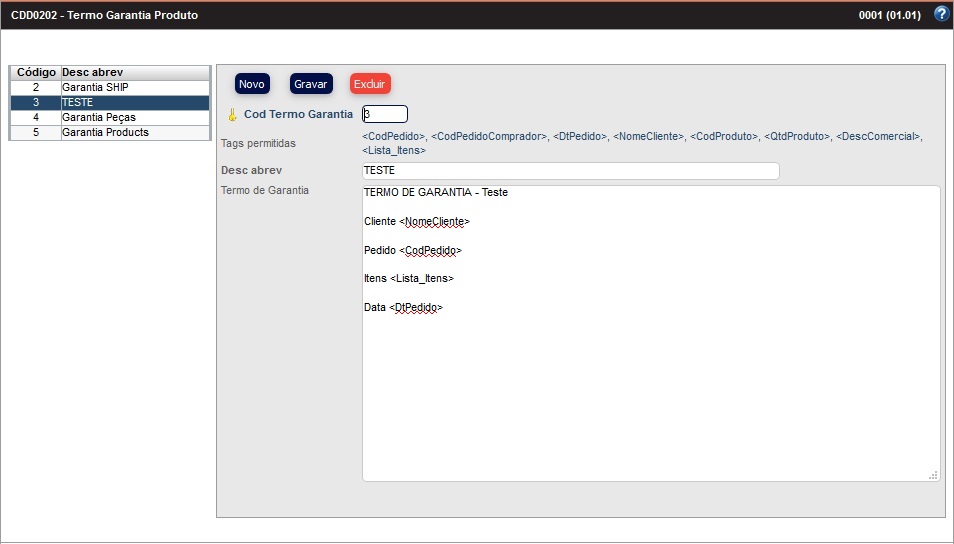Save the record with Gravar
Image resolution: width=954 pixels, height=544 pixels.
[x=311, y=84]
